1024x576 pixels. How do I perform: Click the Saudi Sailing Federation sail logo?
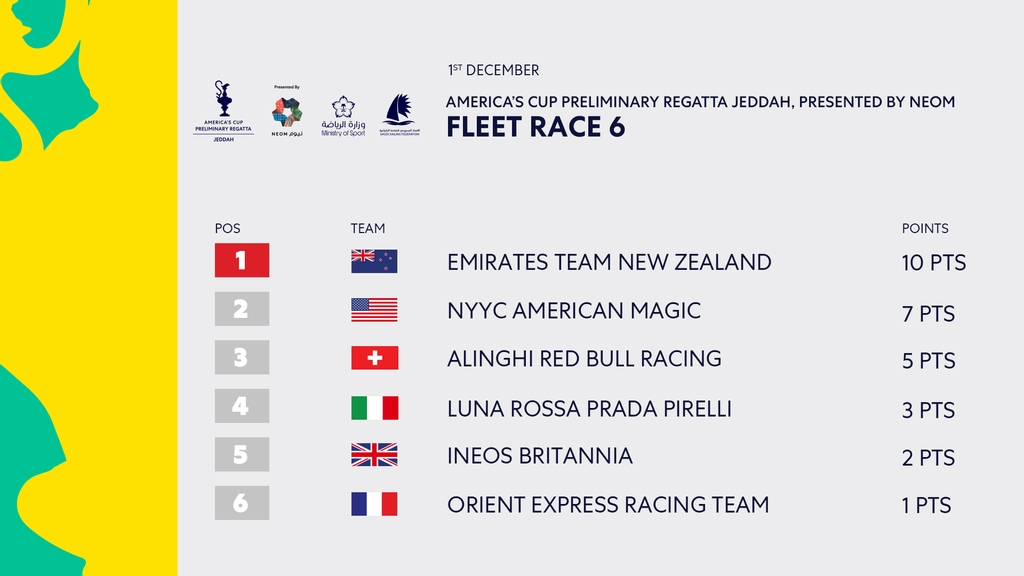click(400, 114)
